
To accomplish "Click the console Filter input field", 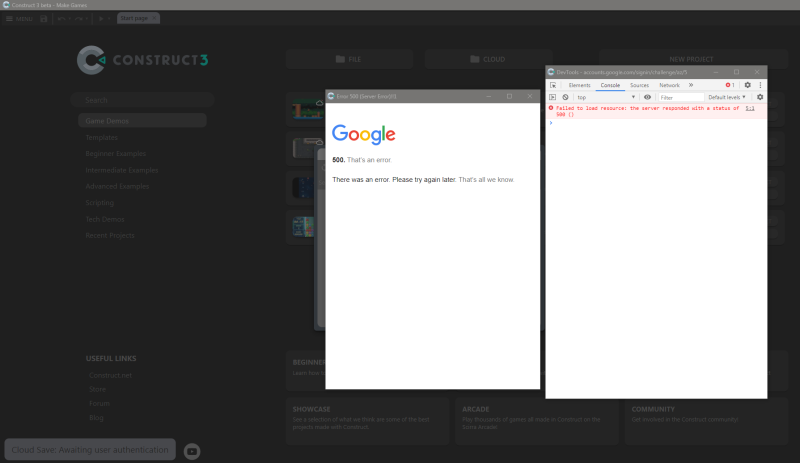I will pos(681,98).
